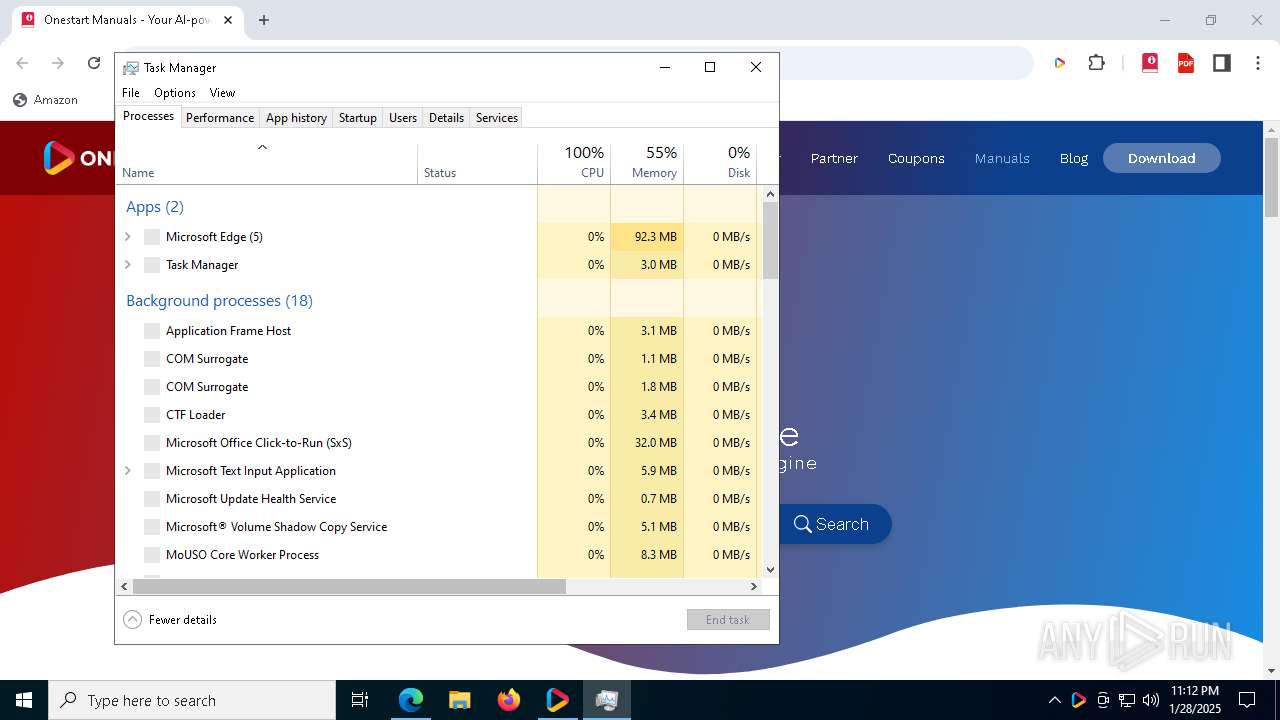Open the Blog link on webpage
1280x720 pixels.
tap(1074, 158)
